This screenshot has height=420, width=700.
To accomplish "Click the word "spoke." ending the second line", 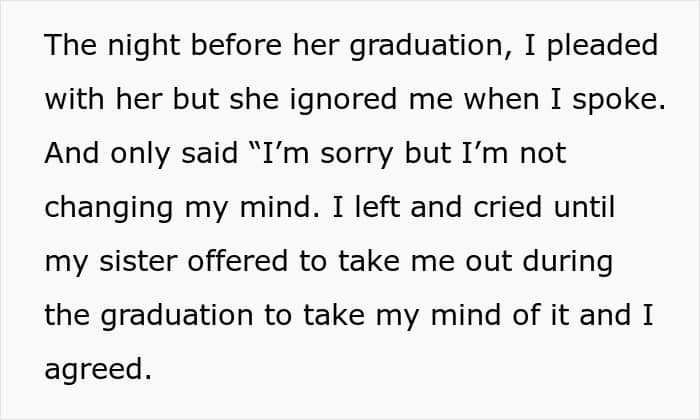I will tap(619, 100).
